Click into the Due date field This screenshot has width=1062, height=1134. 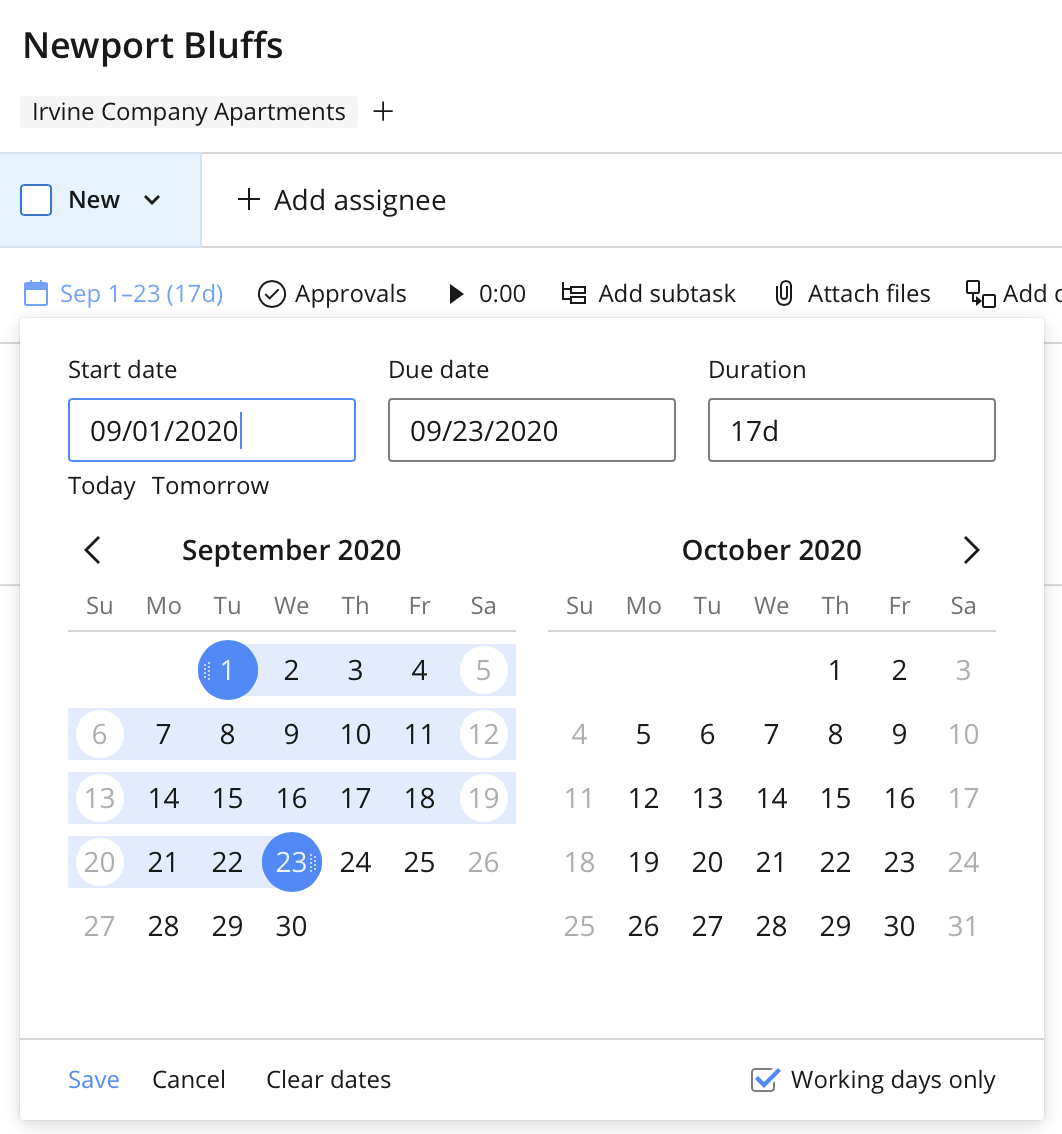[531, 431]
